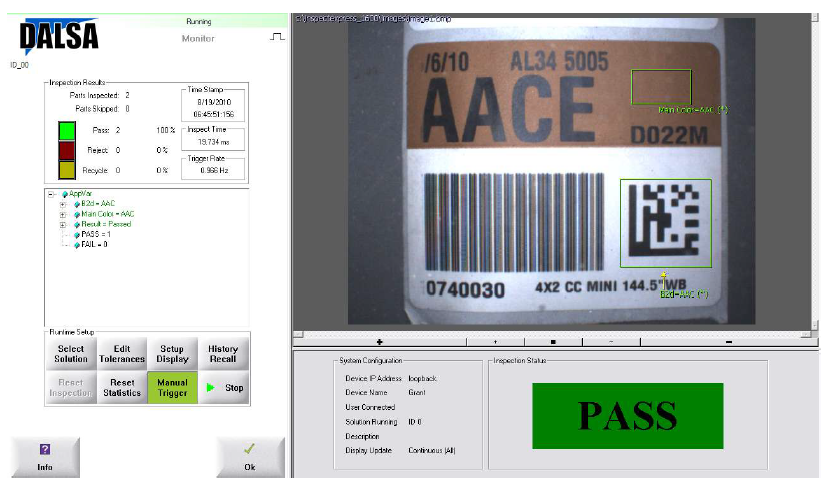Image resolution: width=825 pixels, height=495 pixels.
Task: Click the greyed Reset Inspection button
Action: [x=71, y=388]
